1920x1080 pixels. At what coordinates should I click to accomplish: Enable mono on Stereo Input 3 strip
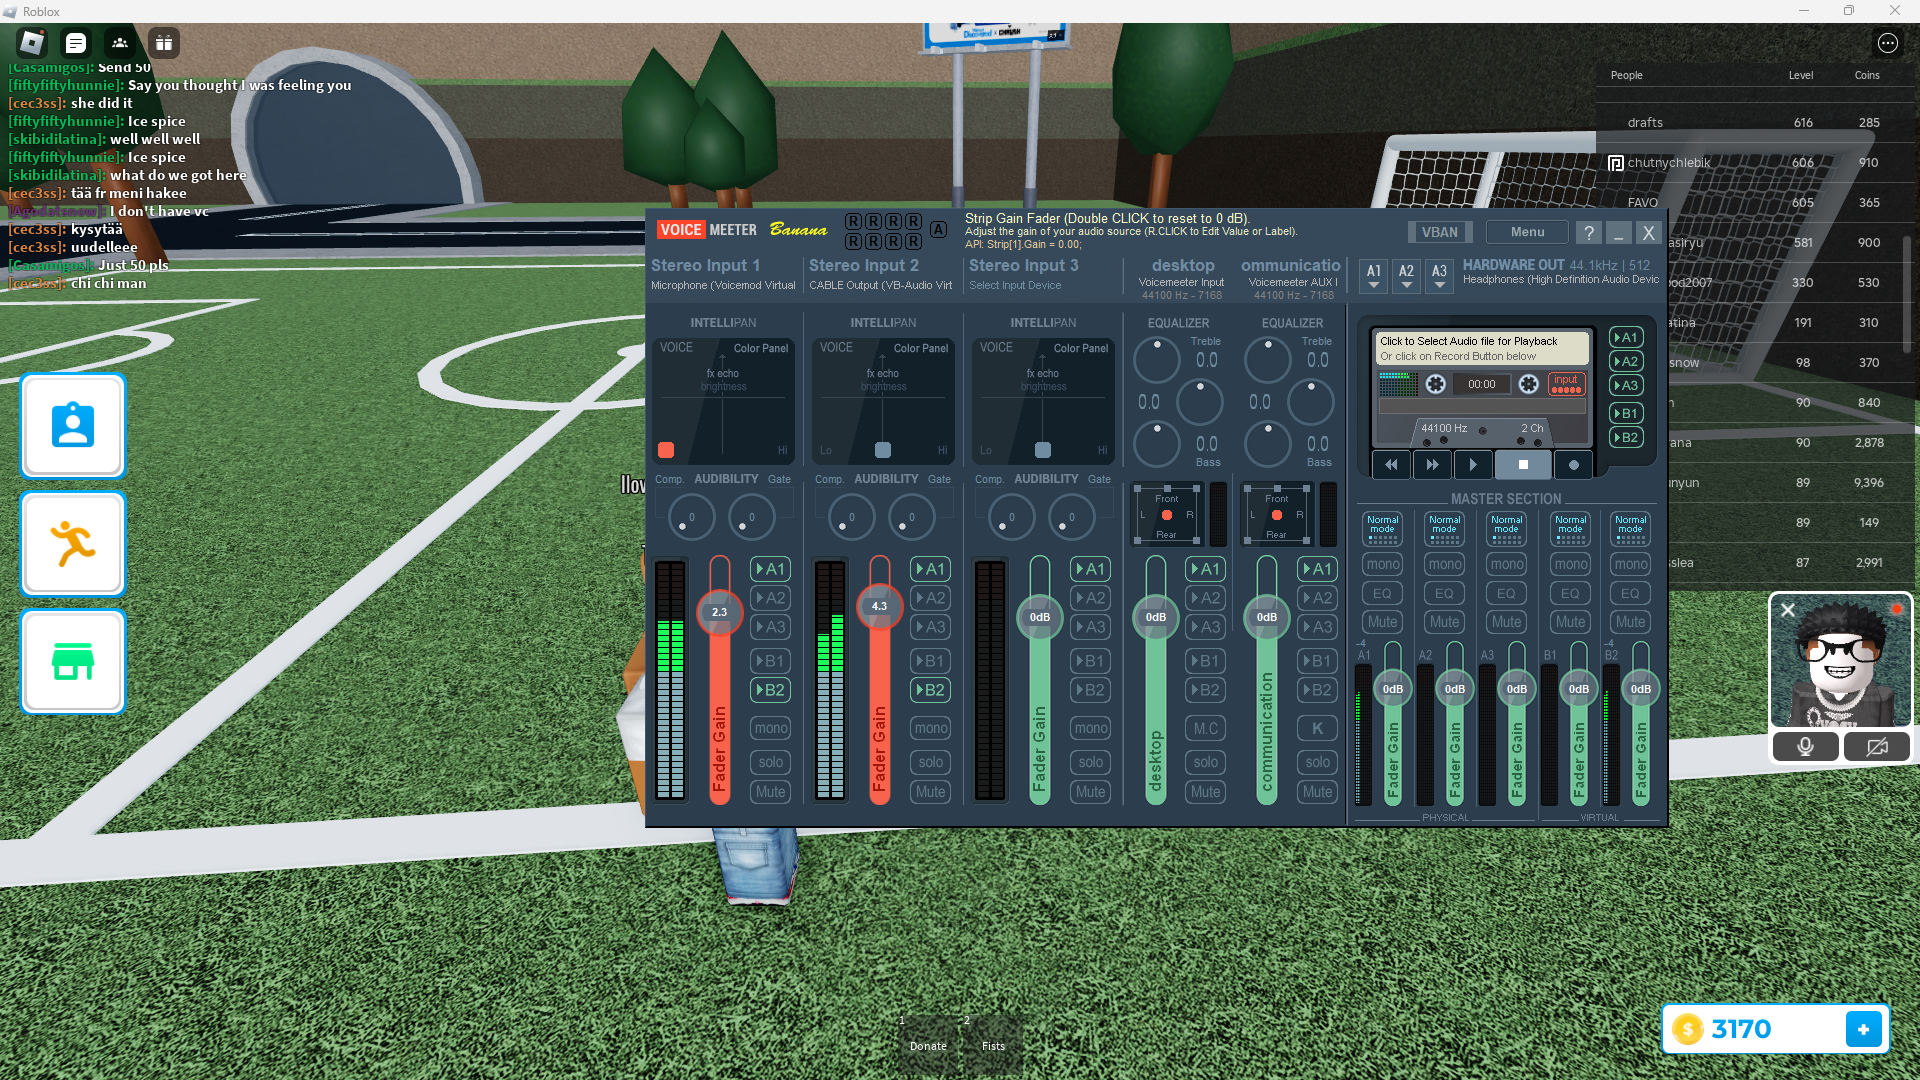1090,728
